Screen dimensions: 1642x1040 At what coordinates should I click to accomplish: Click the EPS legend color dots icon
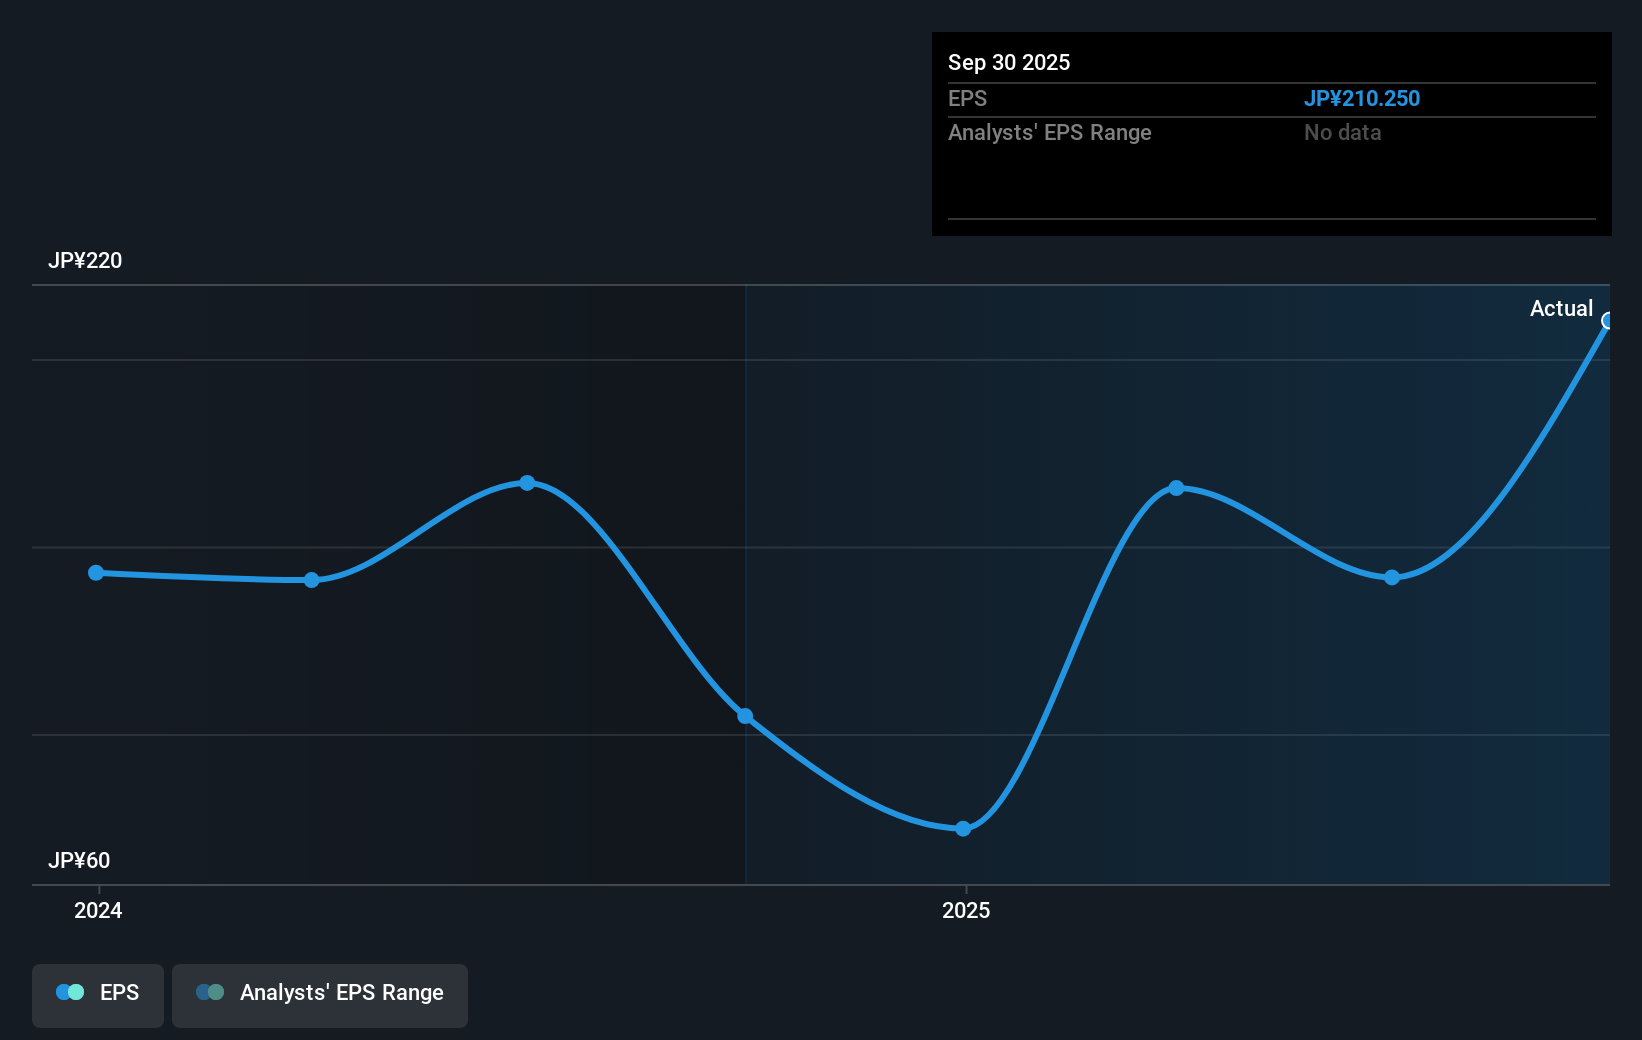(x=70, y=993)
